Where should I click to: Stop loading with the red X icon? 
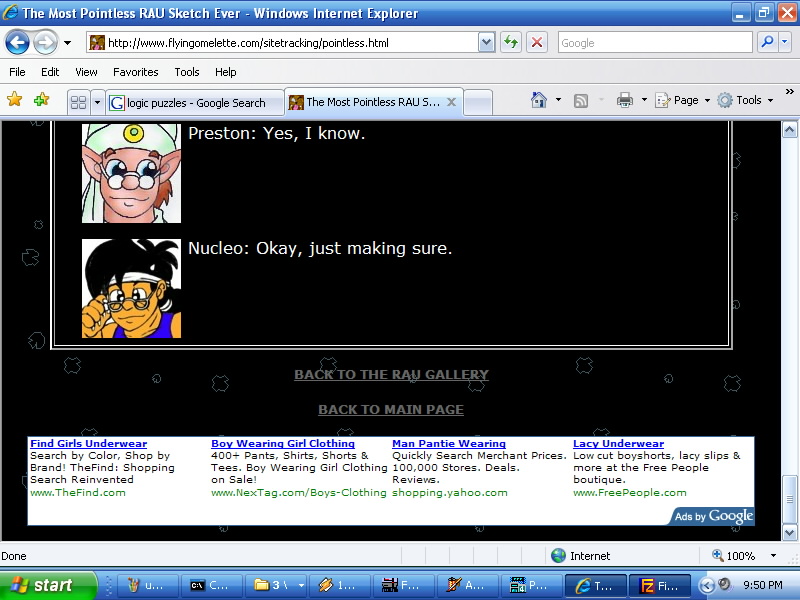click(537, 43)
